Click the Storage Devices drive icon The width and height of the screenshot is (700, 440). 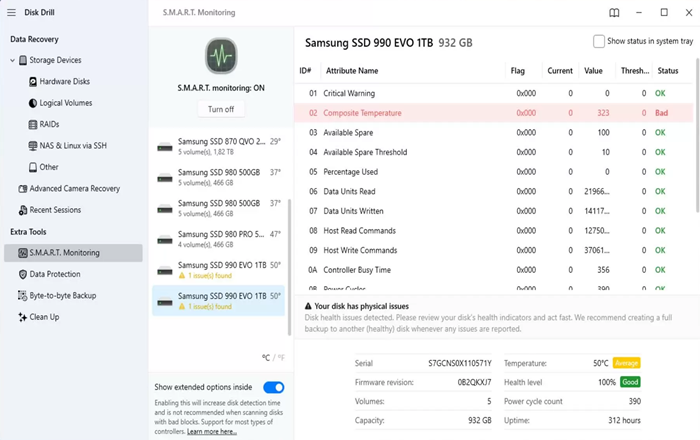23,60
